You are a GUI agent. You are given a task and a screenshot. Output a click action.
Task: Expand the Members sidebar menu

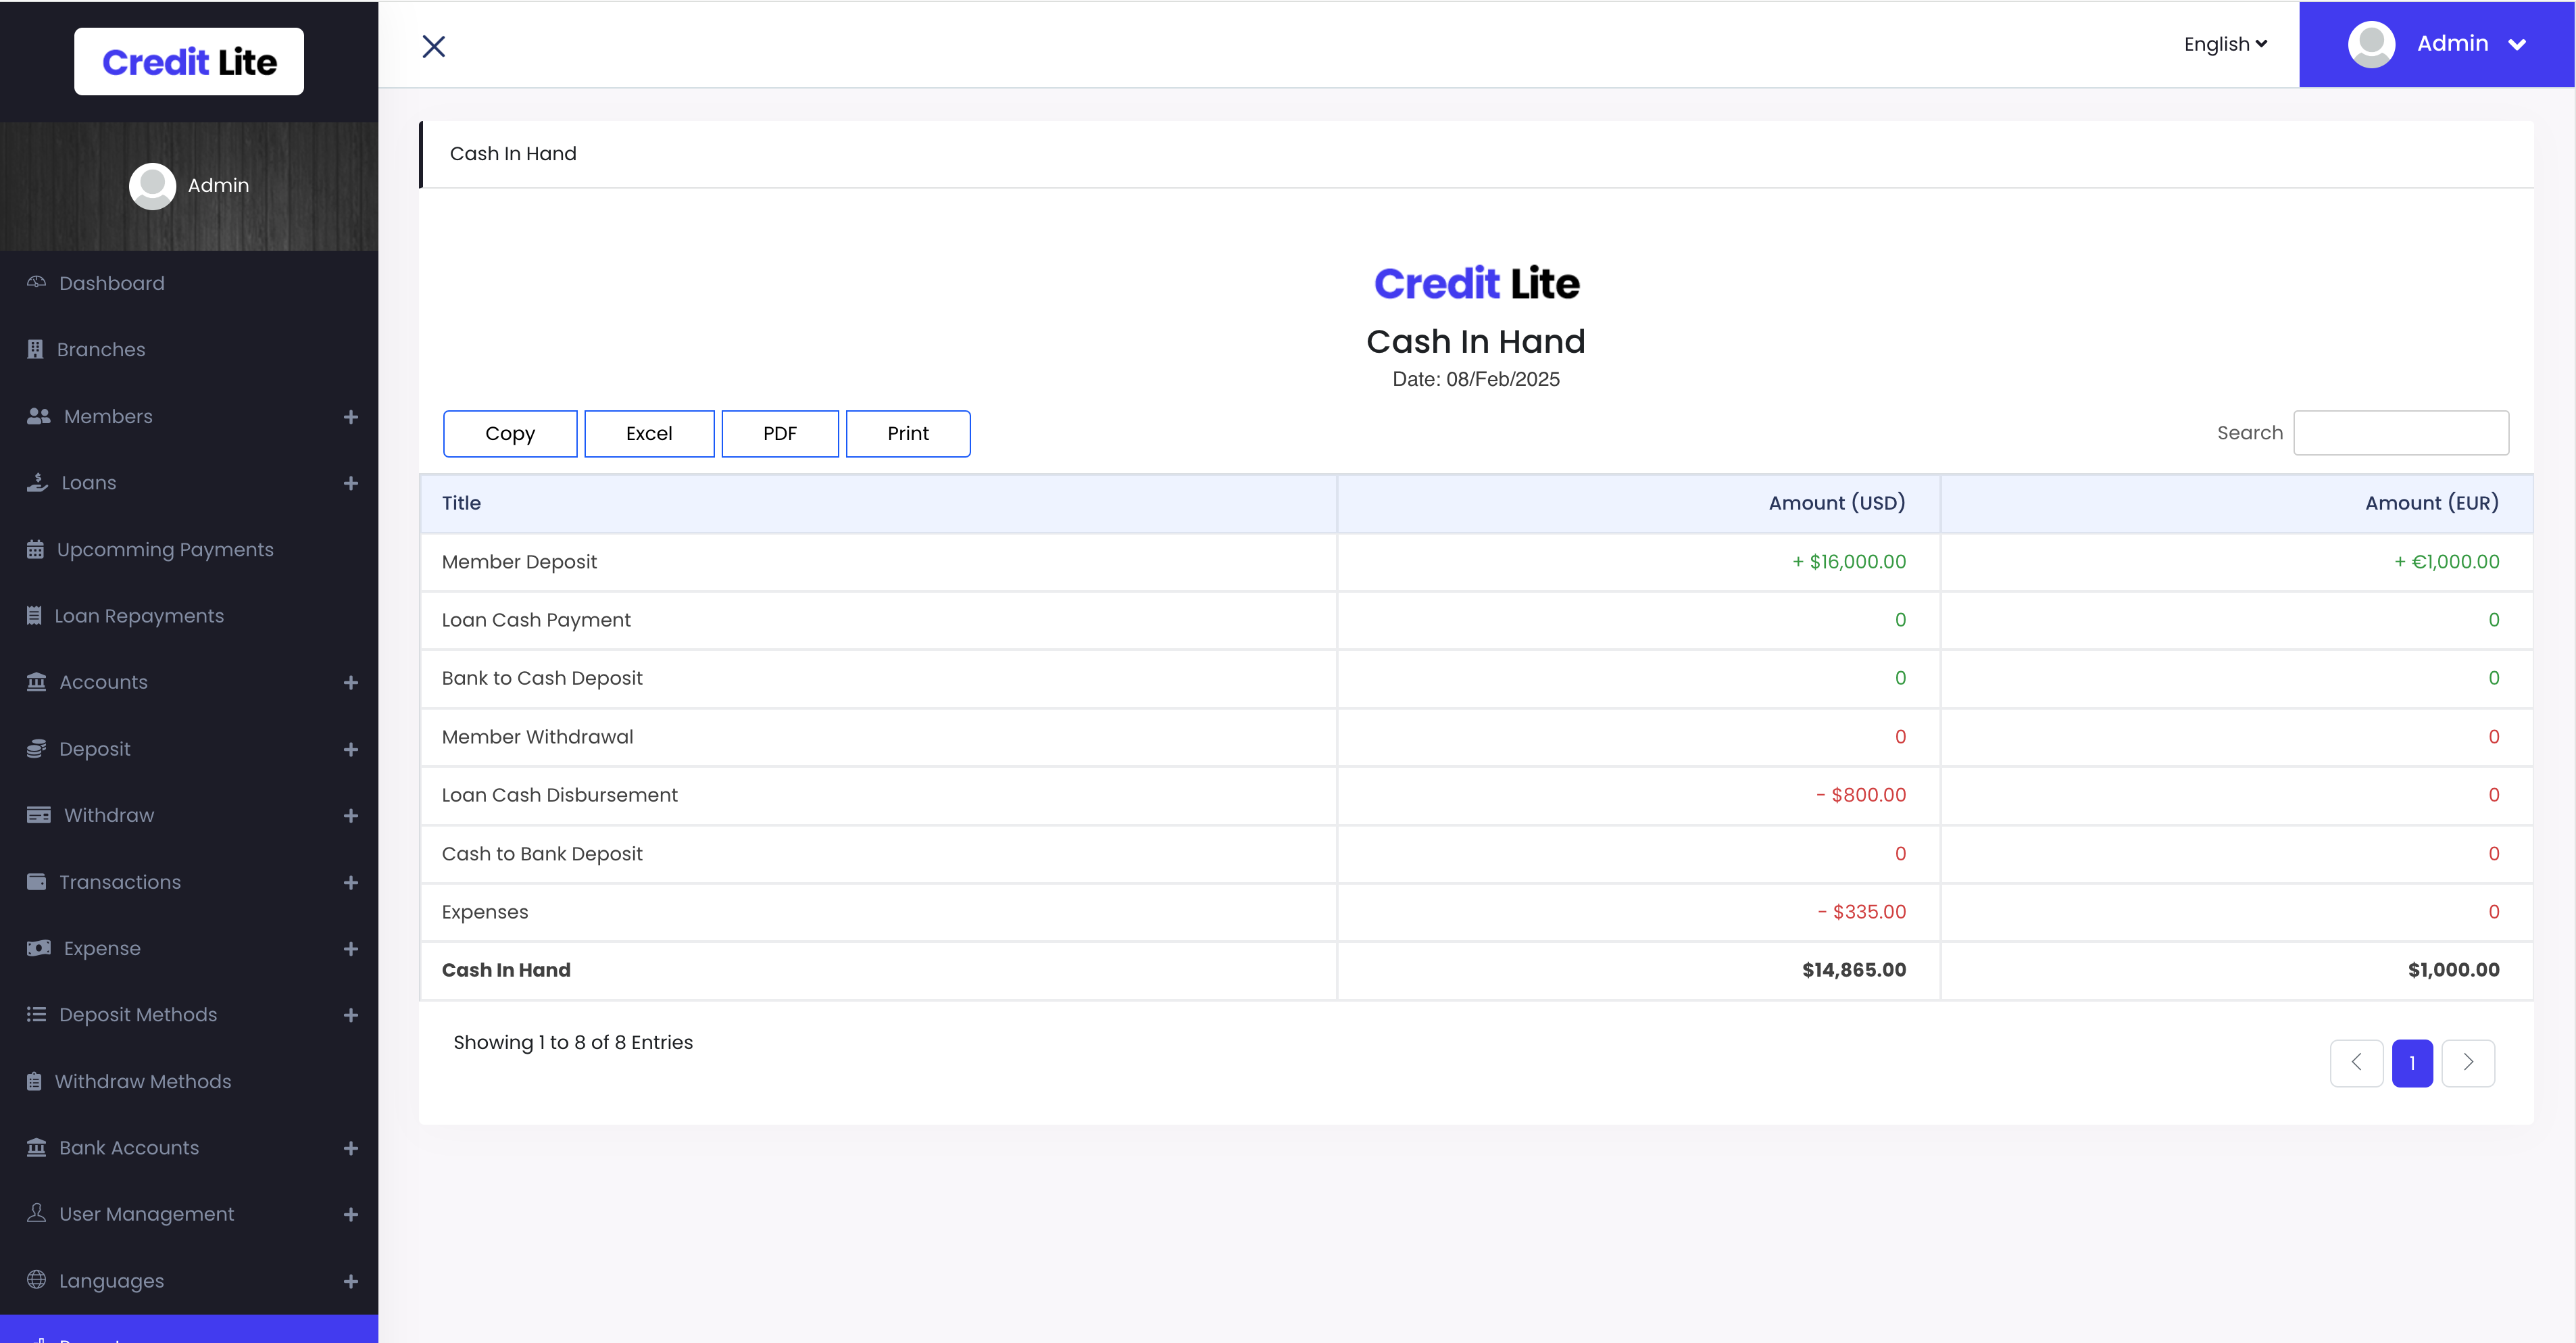pyautogui.click(x=351, y=416)
